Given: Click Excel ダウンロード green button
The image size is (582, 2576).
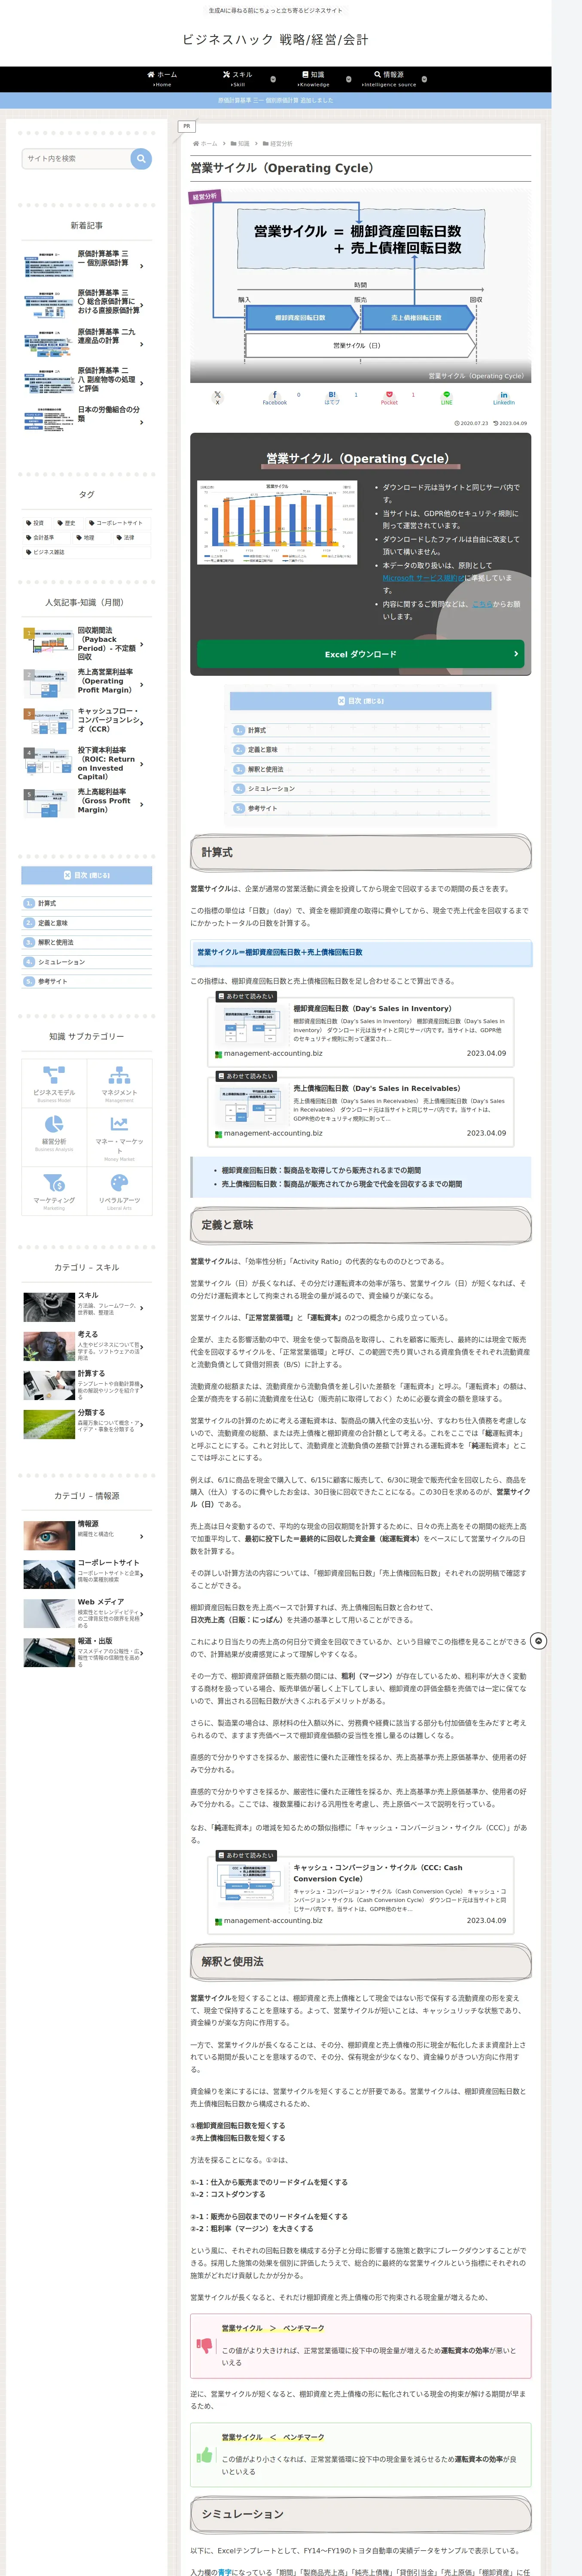Looking at the screenshot, I should click(360, 654).
